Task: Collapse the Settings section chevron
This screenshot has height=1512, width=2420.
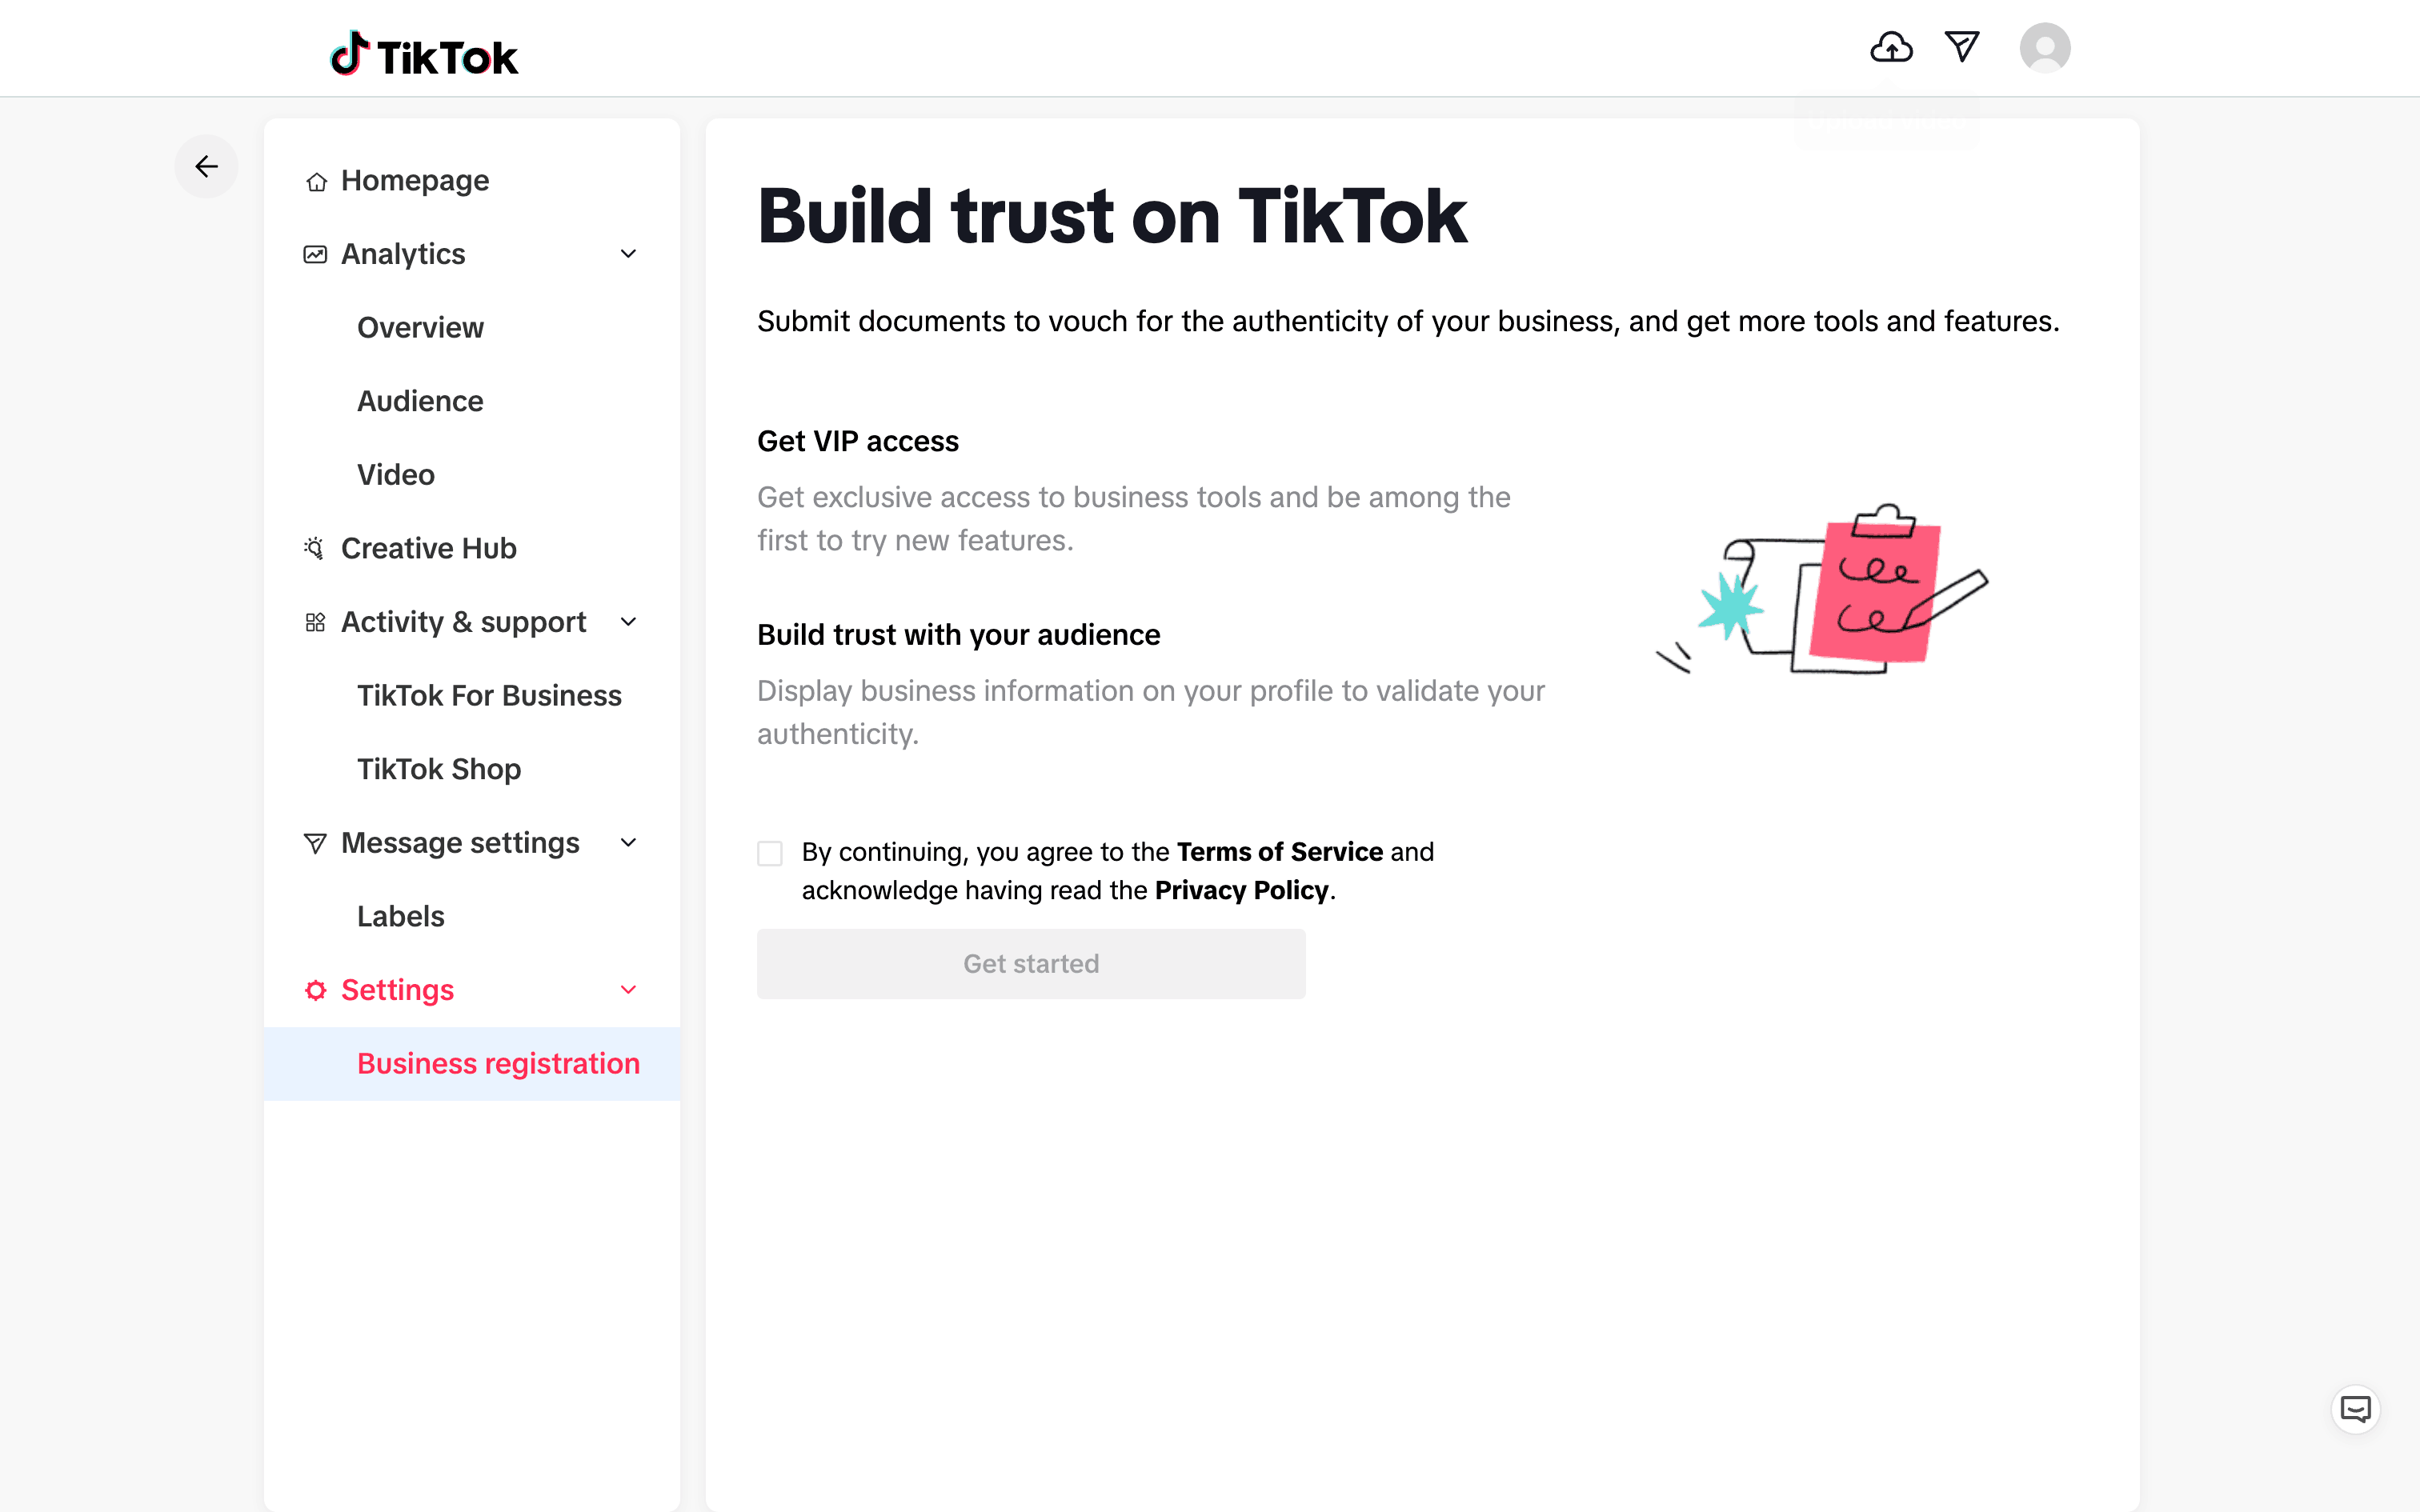Action: [628, 990]
